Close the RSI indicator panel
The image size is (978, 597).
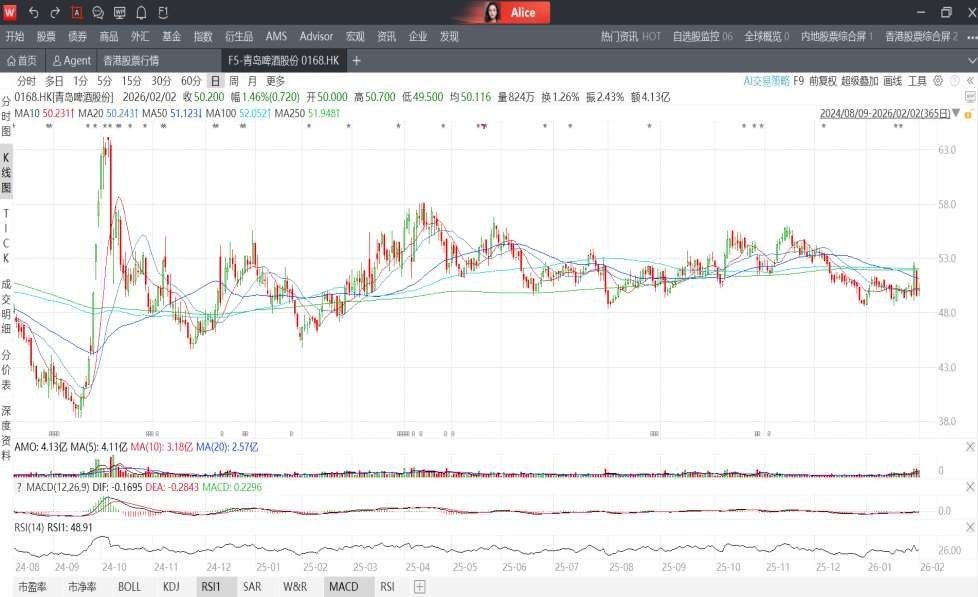[x=969, y=527]
